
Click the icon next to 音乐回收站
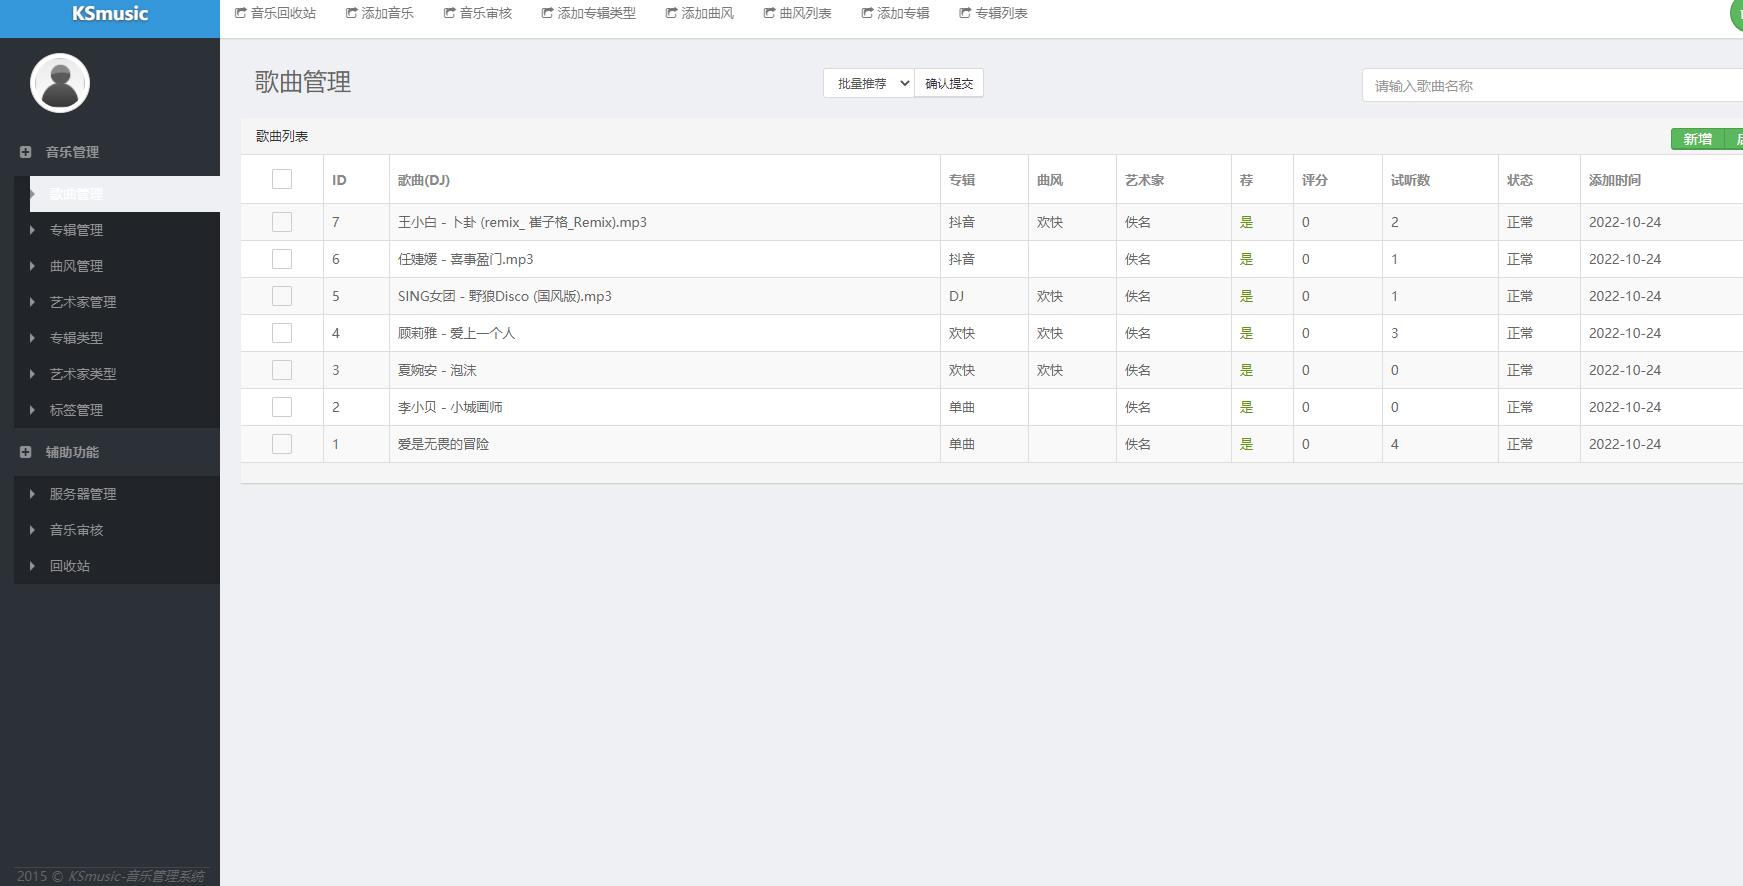tap(240, 13)
